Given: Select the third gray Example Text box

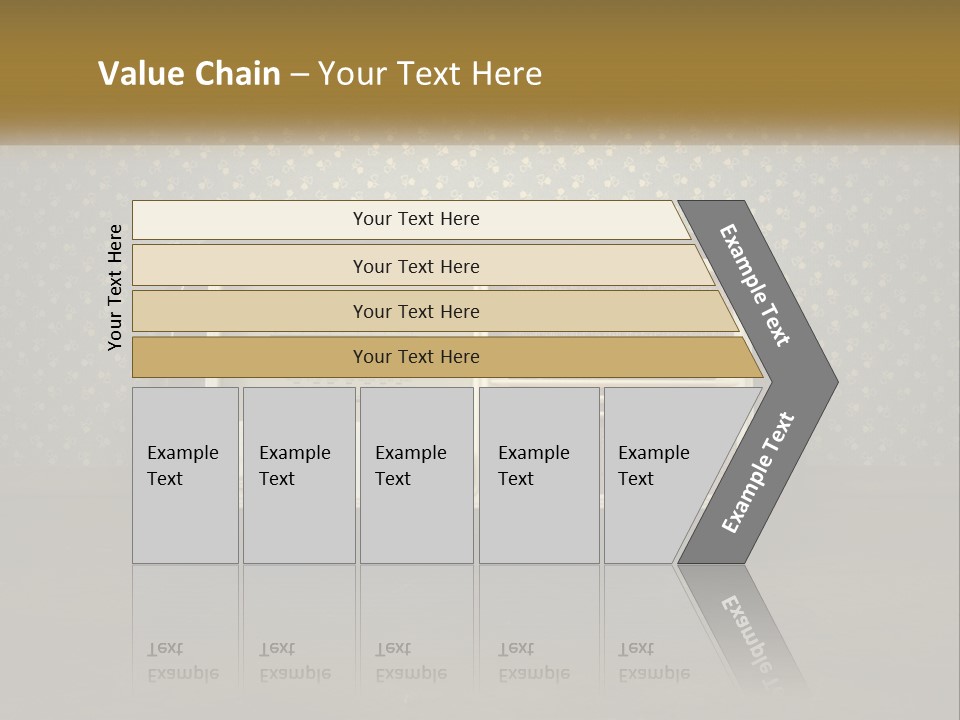Looking at the screenshot, I should pyautogui.click(x=417, y=475).
